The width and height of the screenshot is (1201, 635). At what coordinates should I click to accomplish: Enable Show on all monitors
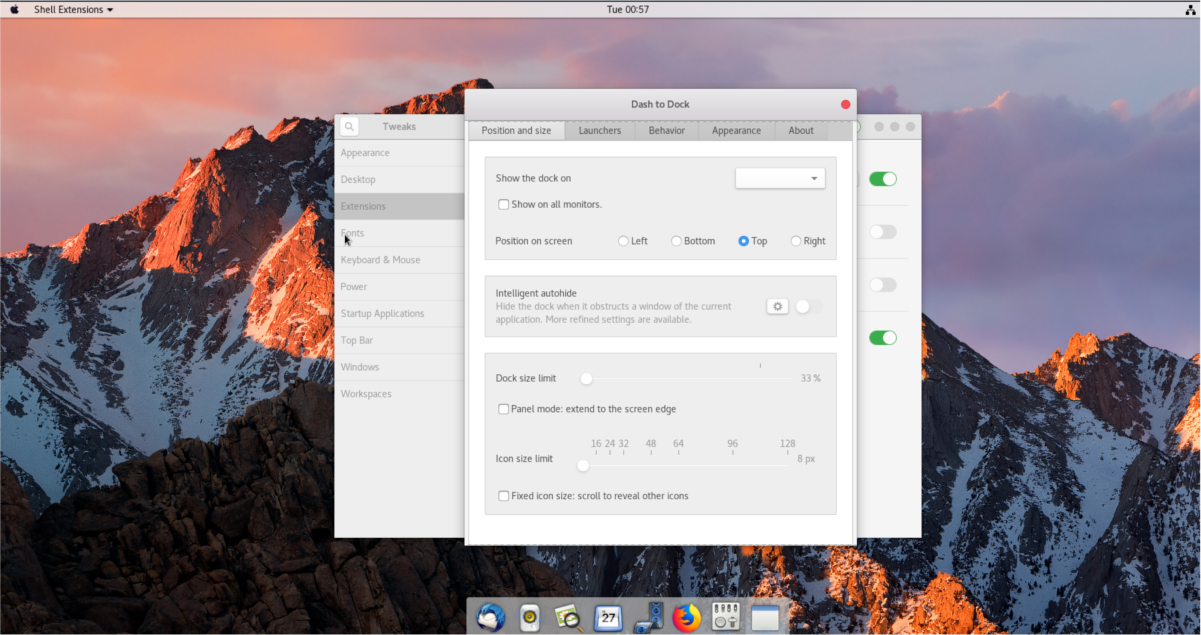pyautogui.click(x=504, y=203)
